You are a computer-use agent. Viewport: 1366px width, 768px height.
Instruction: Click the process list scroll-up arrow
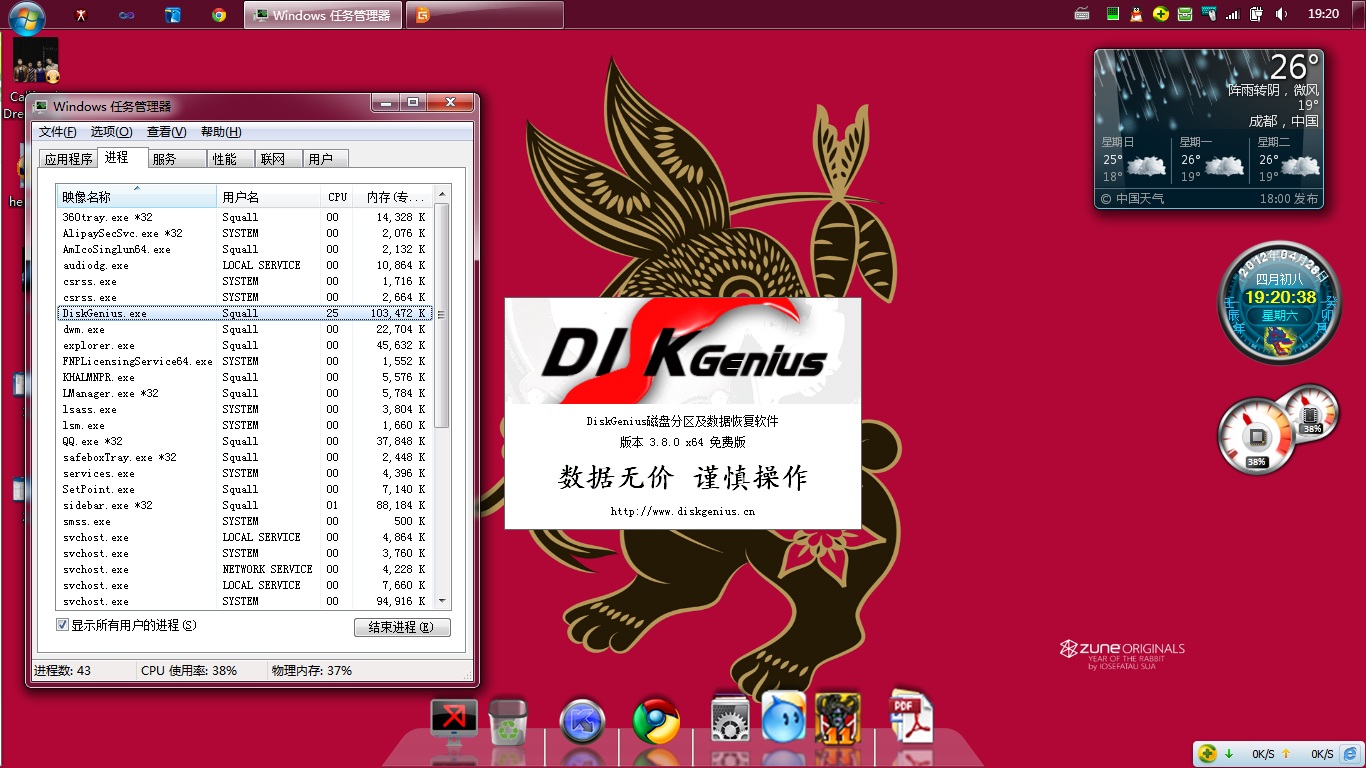tap(443, 193)
